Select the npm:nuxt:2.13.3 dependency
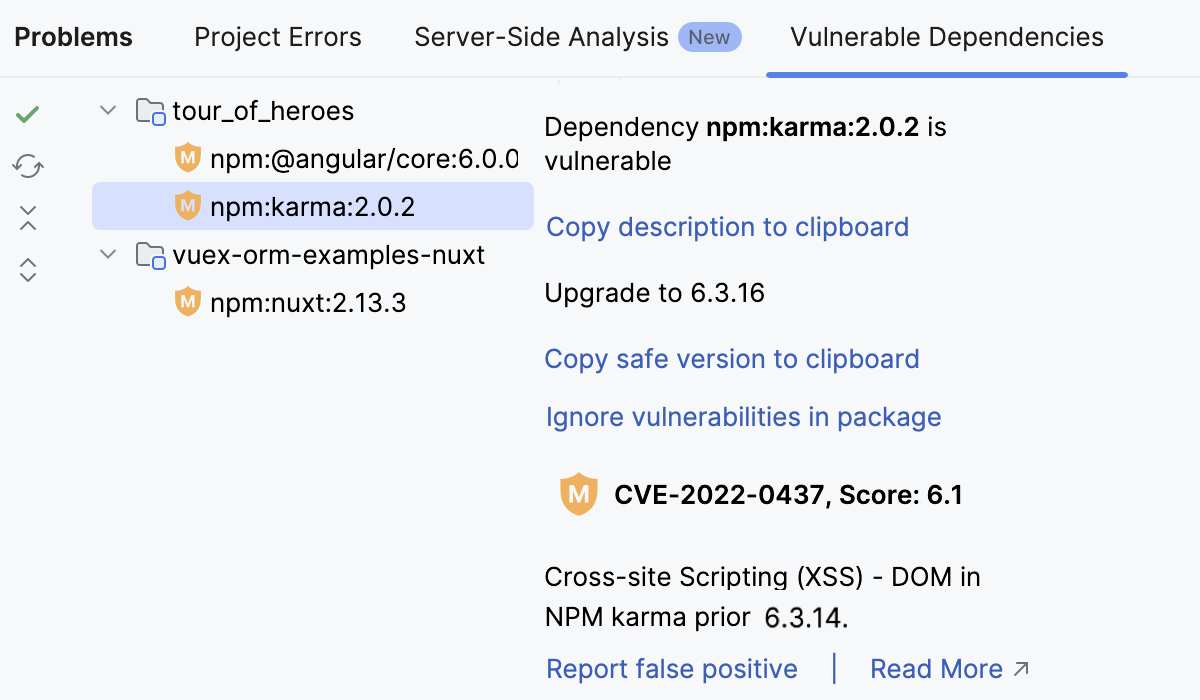Viewport: 1200px width, 700px height. click(307, 302)
